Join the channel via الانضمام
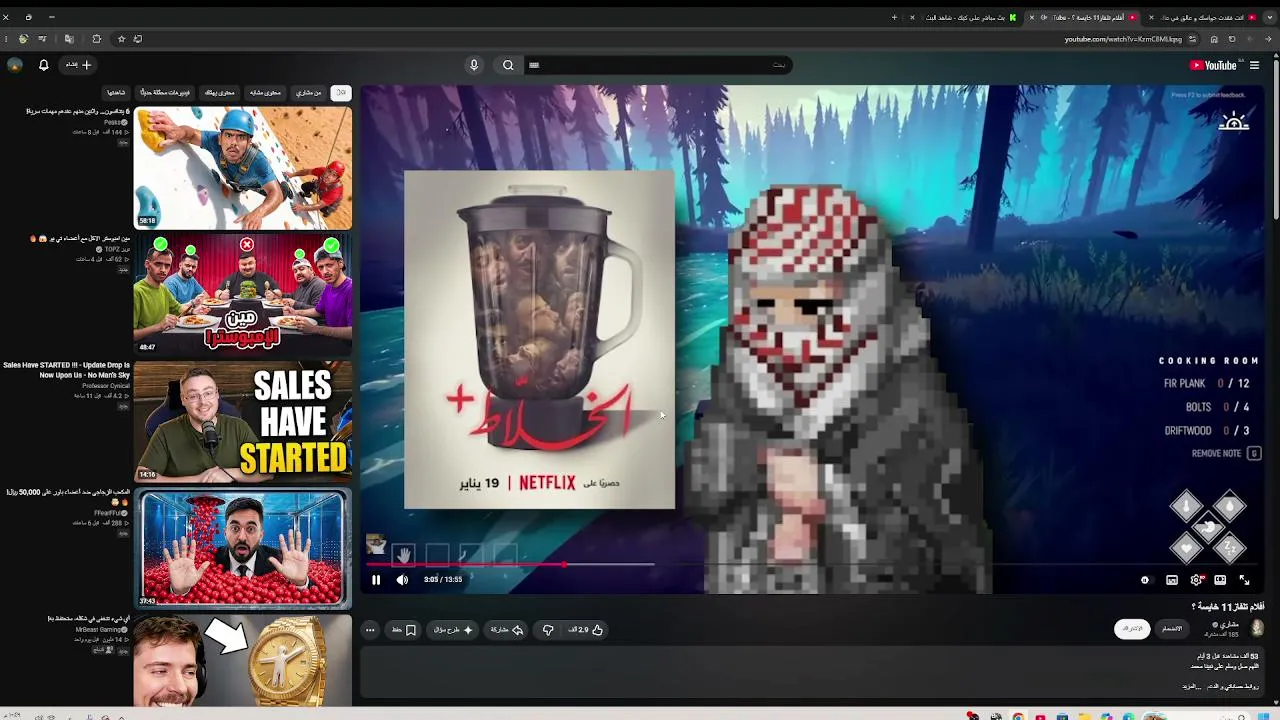Image resolution: width=1280 pixels, height=720 pixels. pyautogui.click(x=1172, y=628)
